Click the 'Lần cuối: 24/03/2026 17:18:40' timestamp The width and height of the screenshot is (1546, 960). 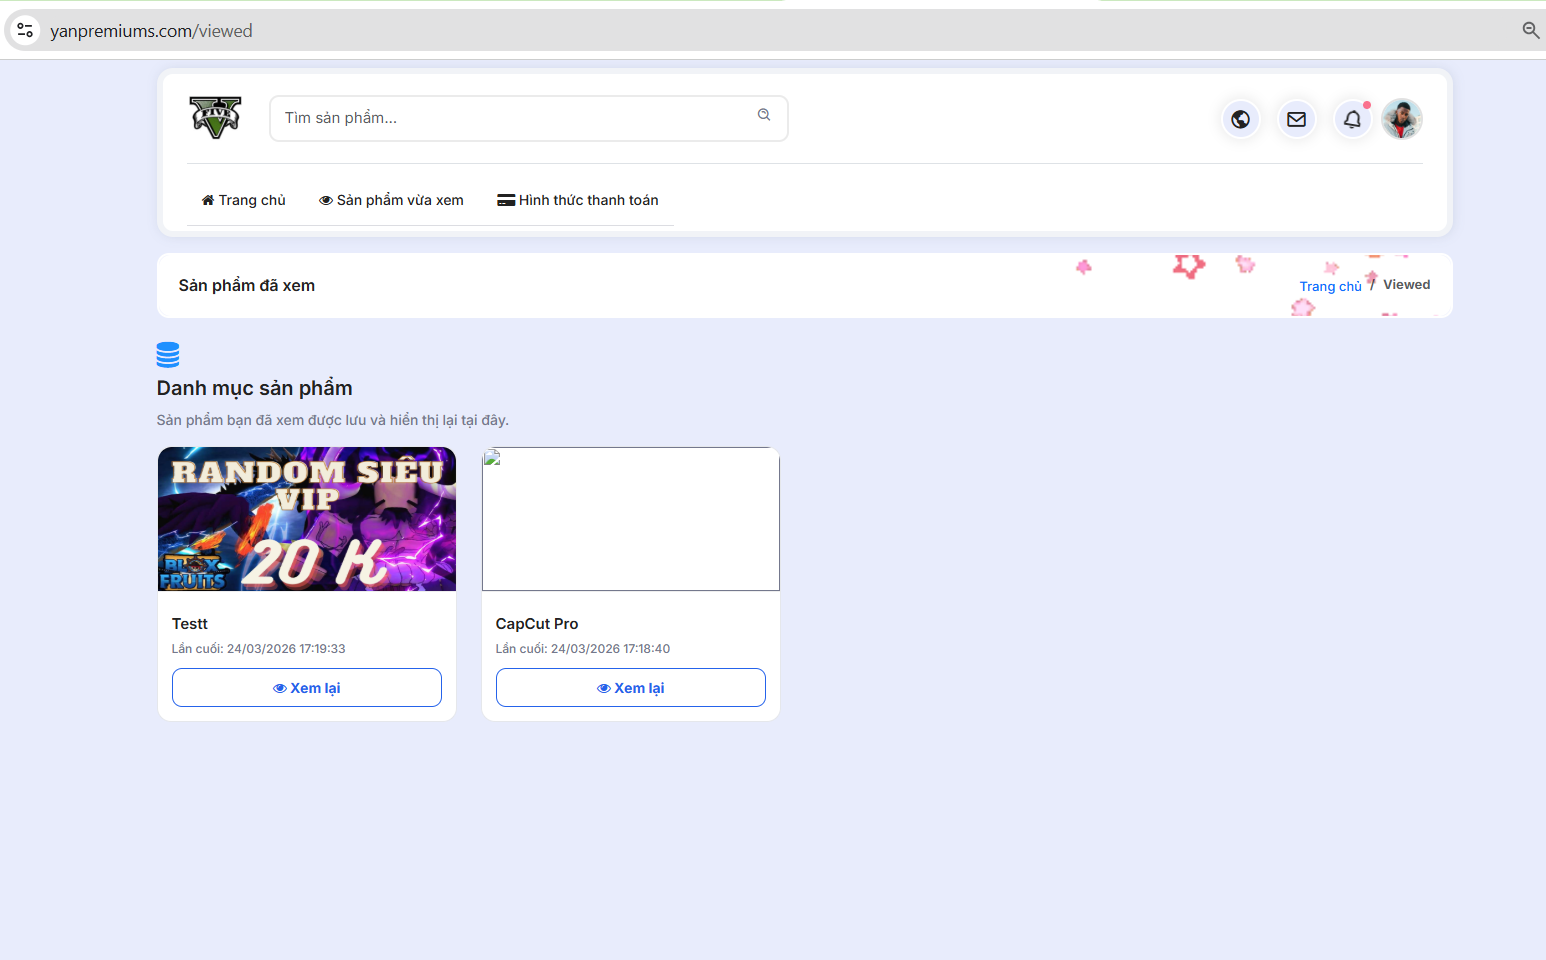click(583, 649)
